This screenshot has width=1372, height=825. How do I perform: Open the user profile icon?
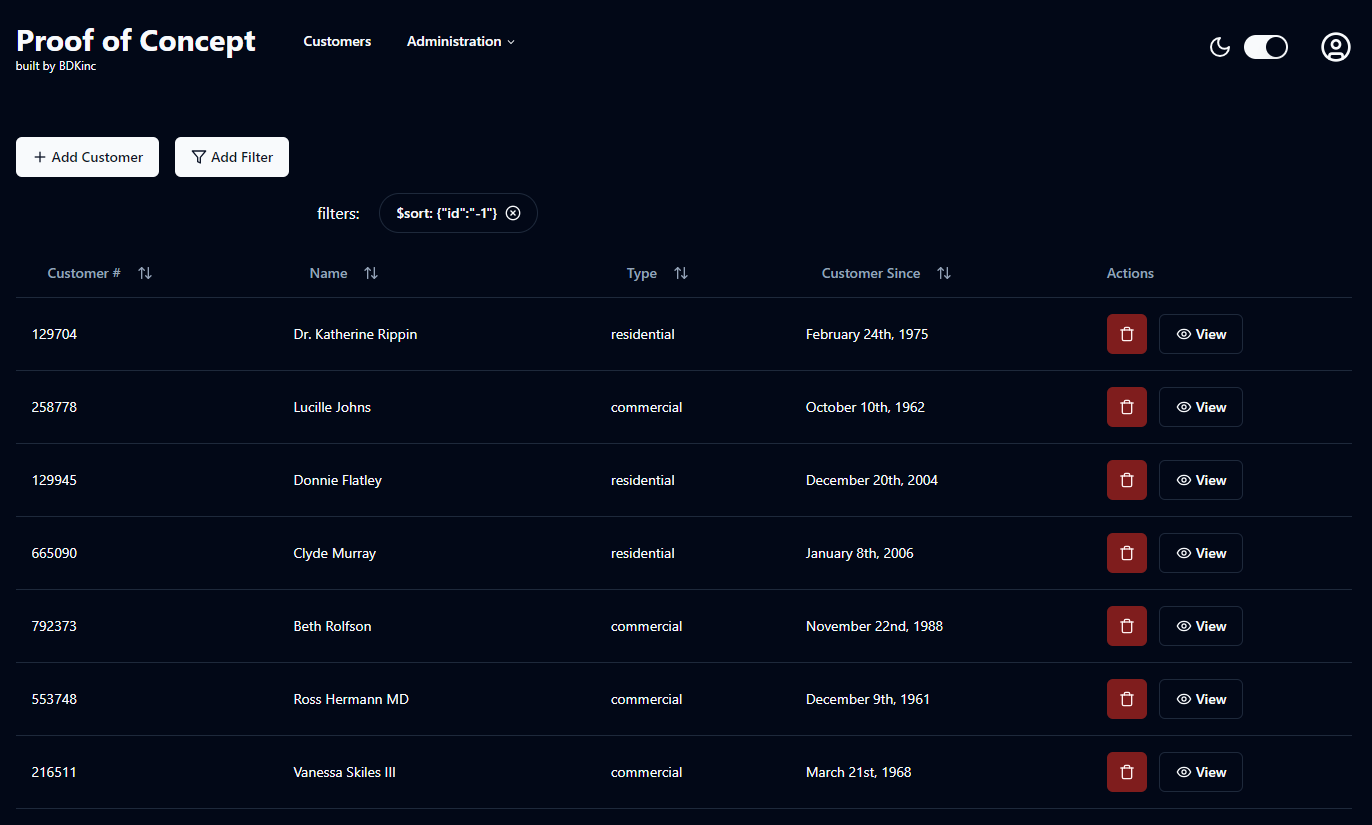point(1335,47)
